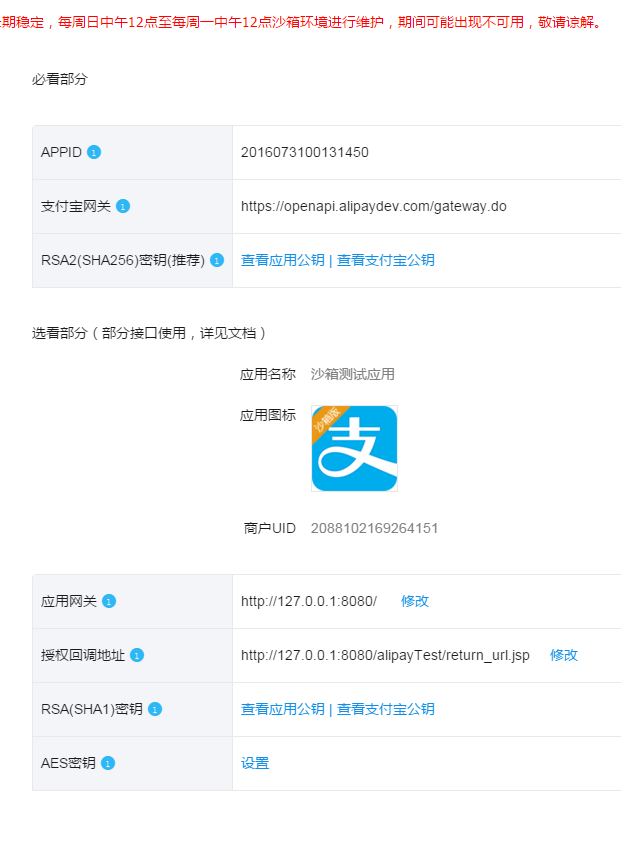Click the info icon next to RSA2(SHA256)密钥(推荐)
Viewport: 621px width, 850px height.
click(217, 260)
